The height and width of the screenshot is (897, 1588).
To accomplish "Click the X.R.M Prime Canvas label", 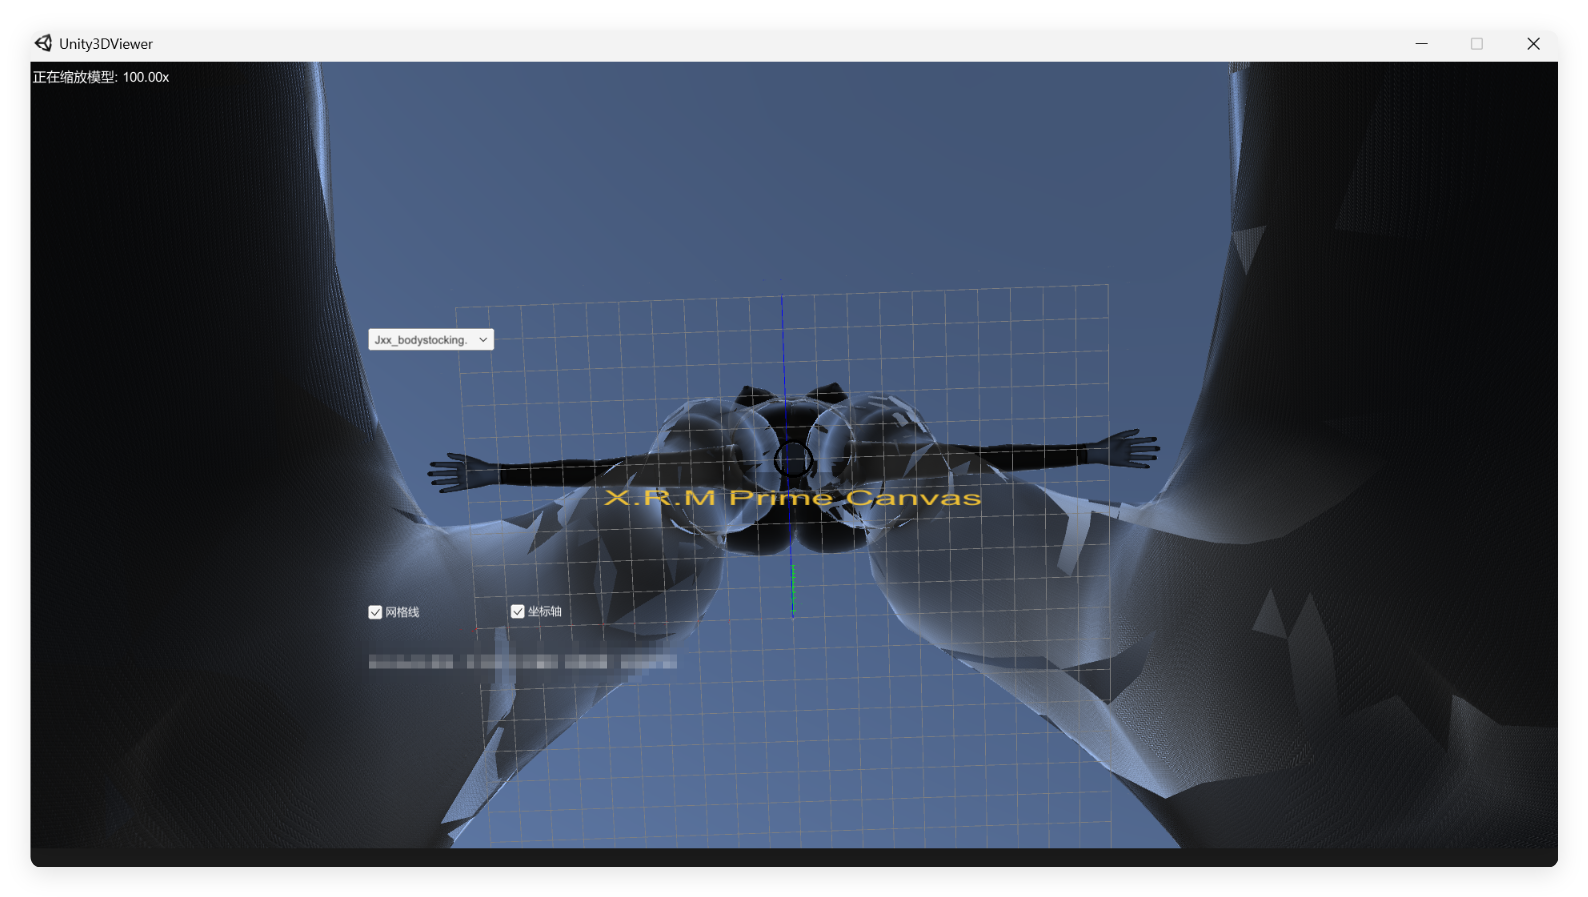I will click(792, 498).
